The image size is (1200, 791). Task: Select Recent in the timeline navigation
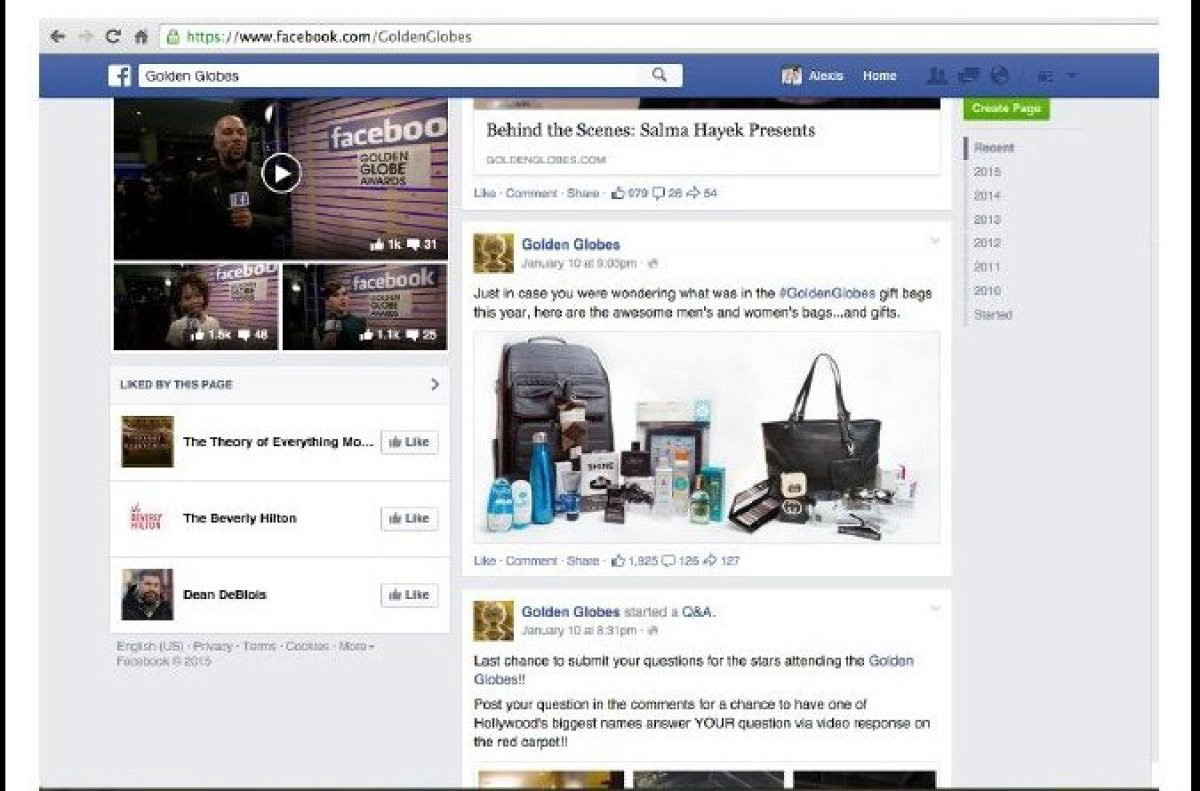pyautogui.click(x=994, y=147)
